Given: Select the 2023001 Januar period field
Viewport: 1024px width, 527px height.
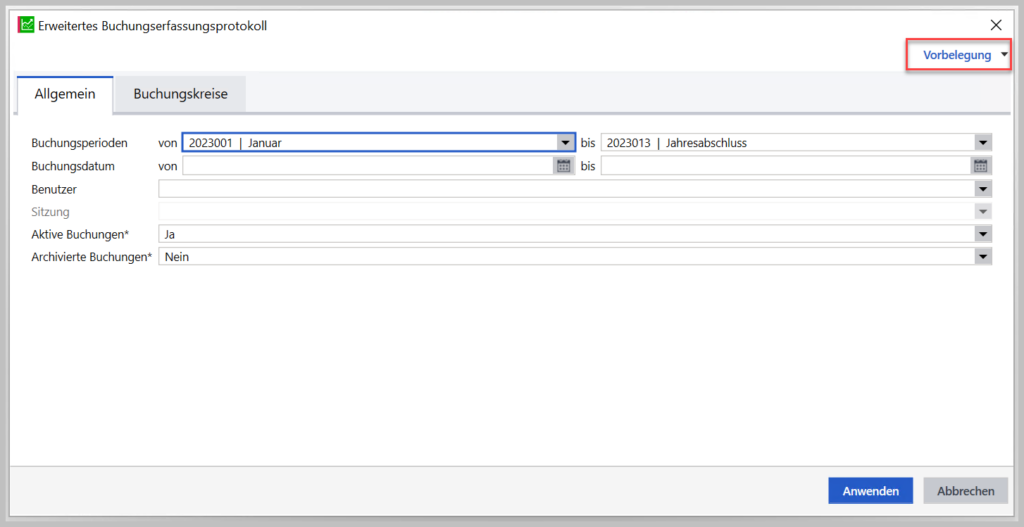Looking at the screenshot, I should [x=367, y=143].
